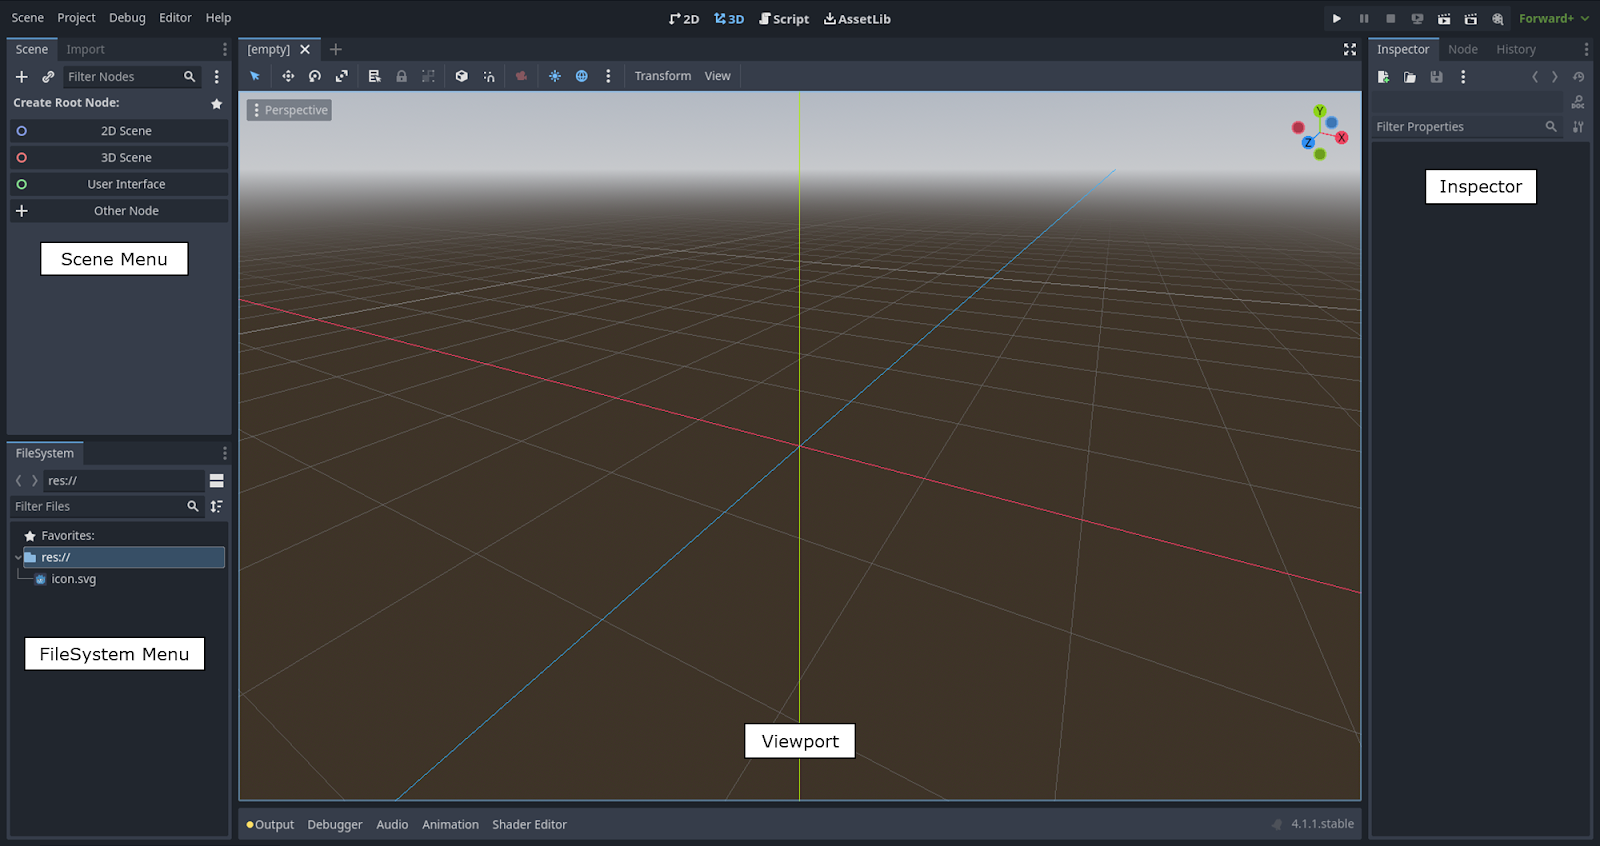Image resolution: width=1600 pixels, height=846 pixels.
Task: Run the project with Play button
Action: coord(1337,19)
